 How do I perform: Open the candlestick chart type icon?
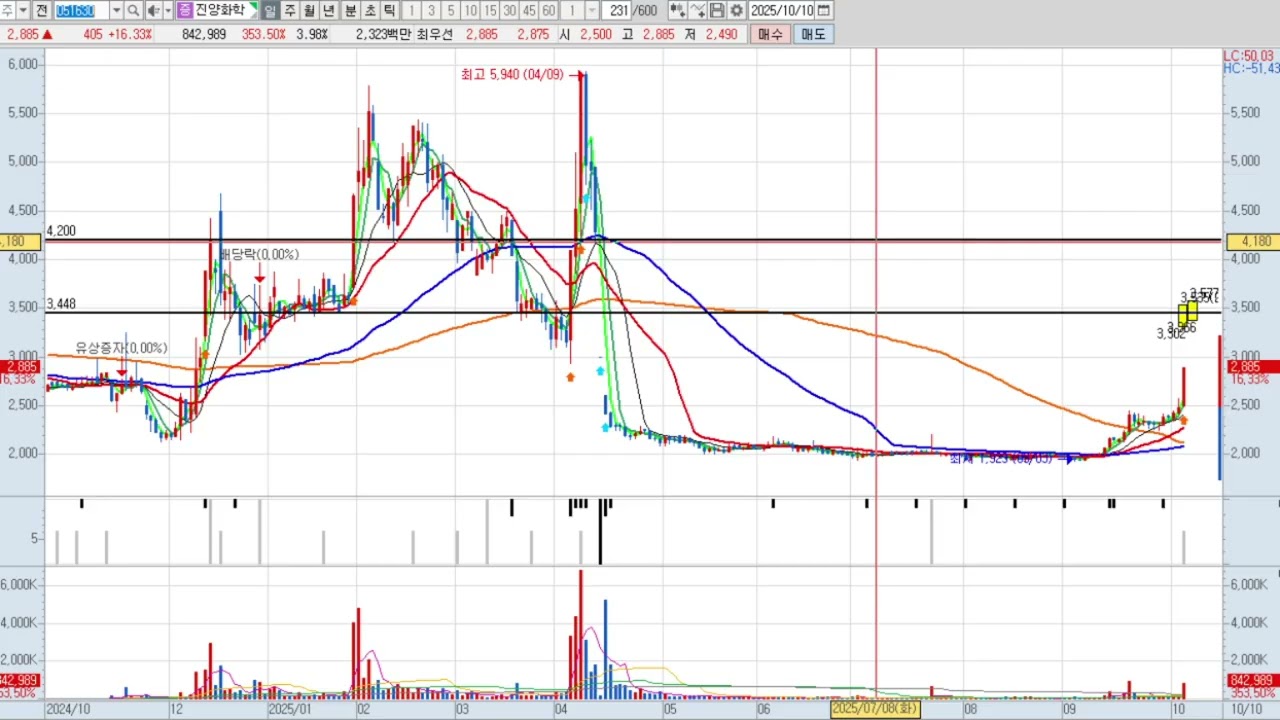[677, 10]
